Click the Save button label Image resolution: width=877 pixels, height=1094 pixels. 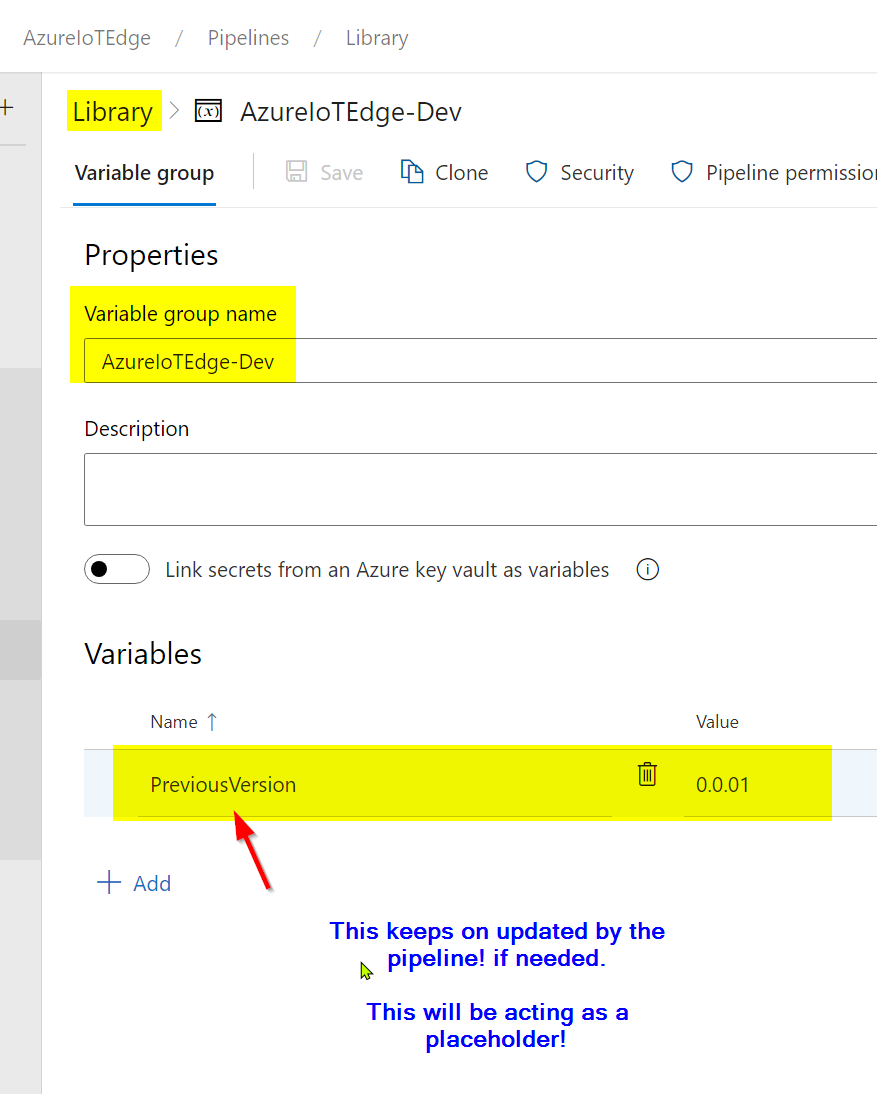click(x=341, y=173)
